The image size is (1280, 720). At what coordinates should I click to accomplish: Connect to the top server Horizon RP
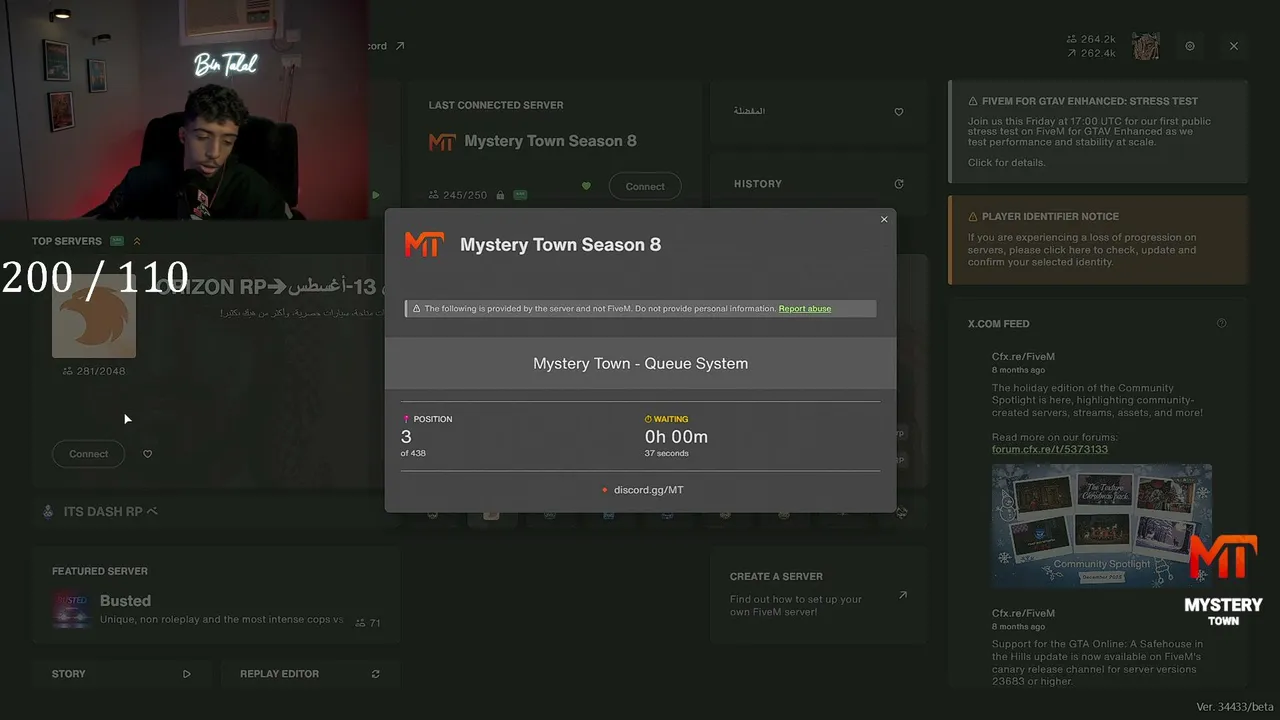89,454
